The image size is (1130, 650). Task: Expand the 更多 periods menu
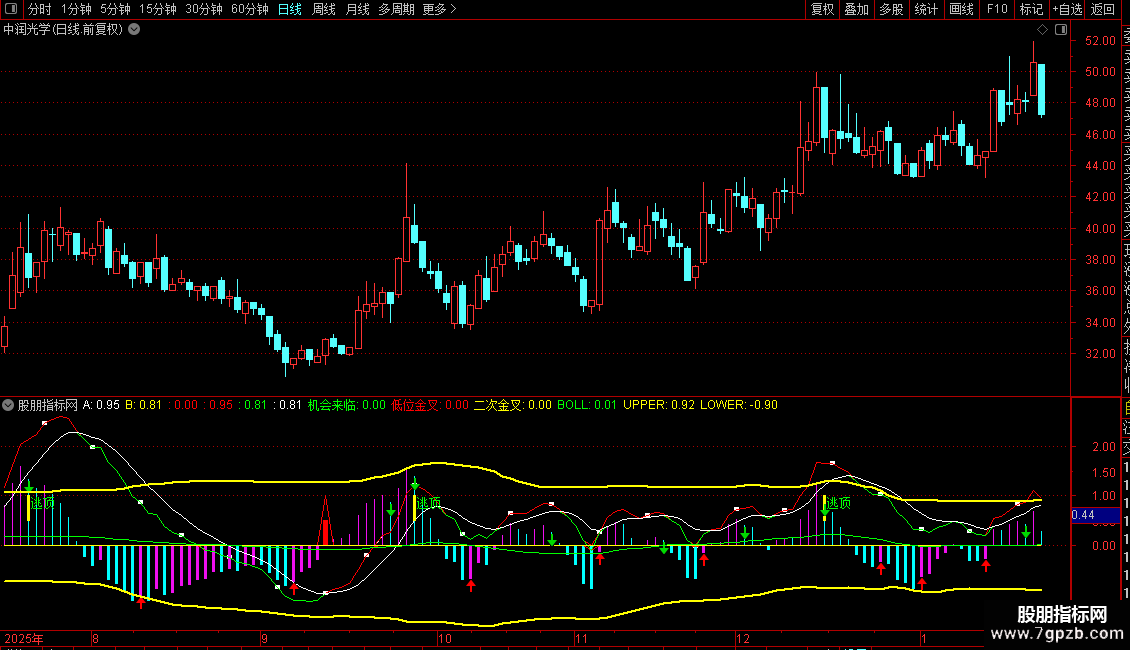click(439, 9)
